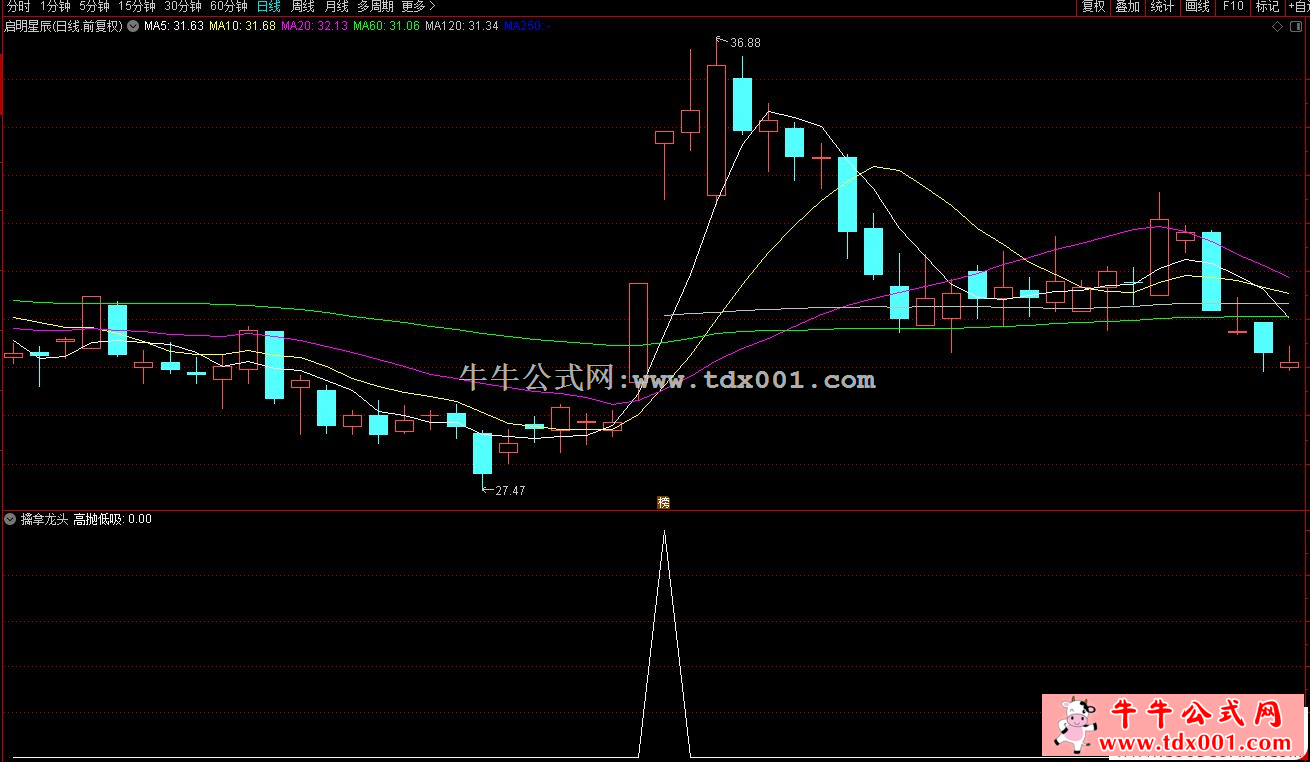Click the 高抛低吸: 0.00 indicator value
This screenshot has height=762, width=1310.
click(112, 519)
